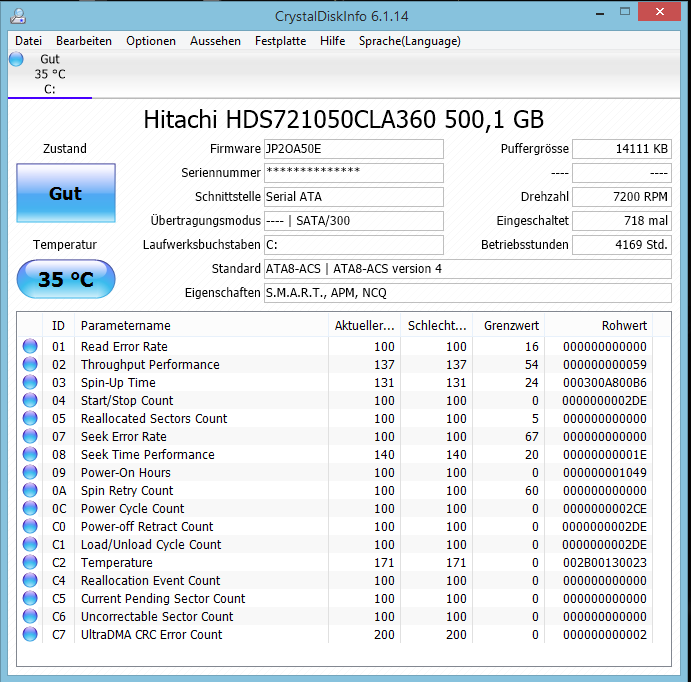Select the Spin-Up Time row text

[118, 383]
